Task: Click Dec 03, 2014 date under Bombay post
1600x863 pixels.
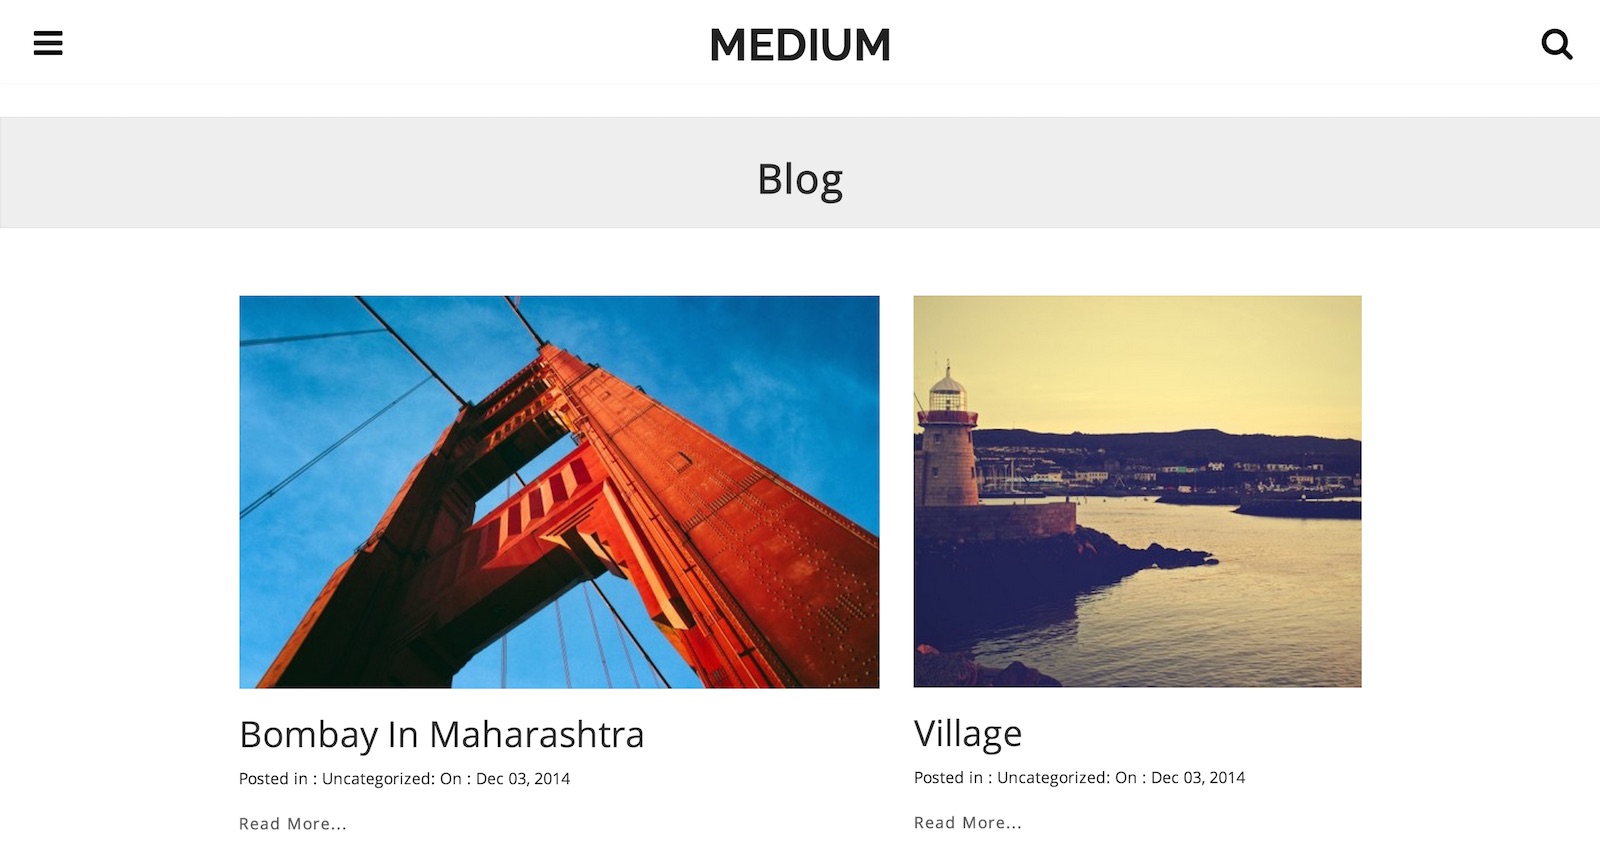Action: pos(523,779)
